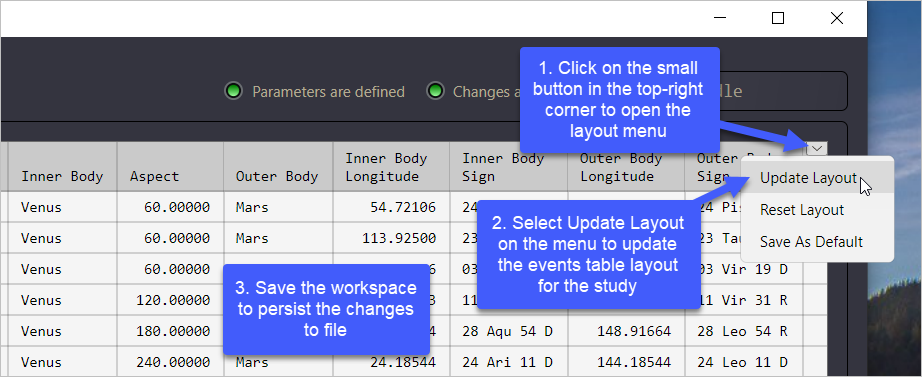Select Update Layout from the menu
Image resolution: width=922 pixels, height=377 pixels.
pos(817,178)
